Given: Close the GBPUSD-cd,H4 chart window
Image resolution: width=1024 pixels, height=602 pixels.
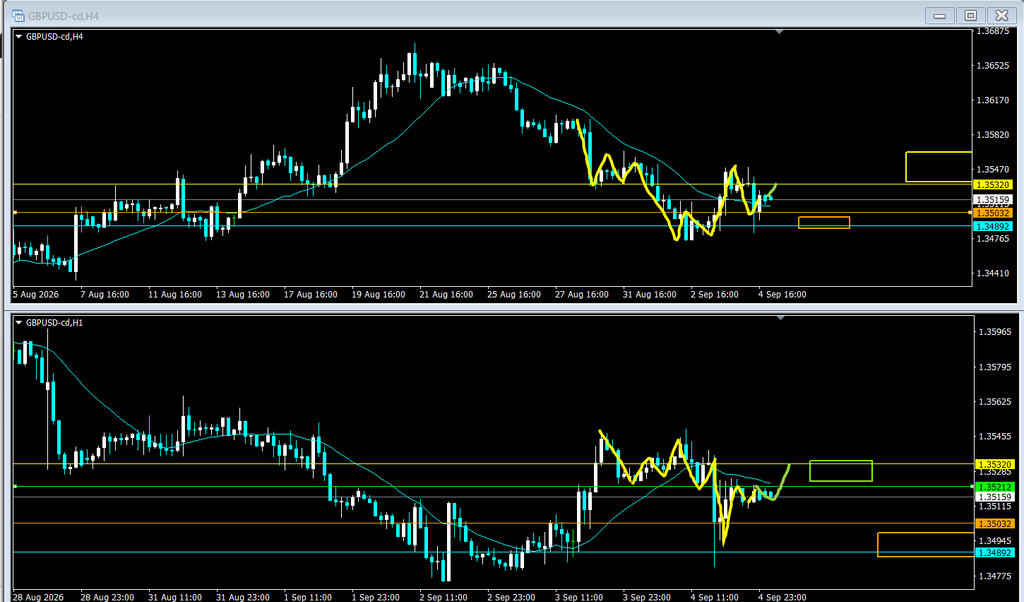Looking at the screenshot, I should tap(1002, 16).
